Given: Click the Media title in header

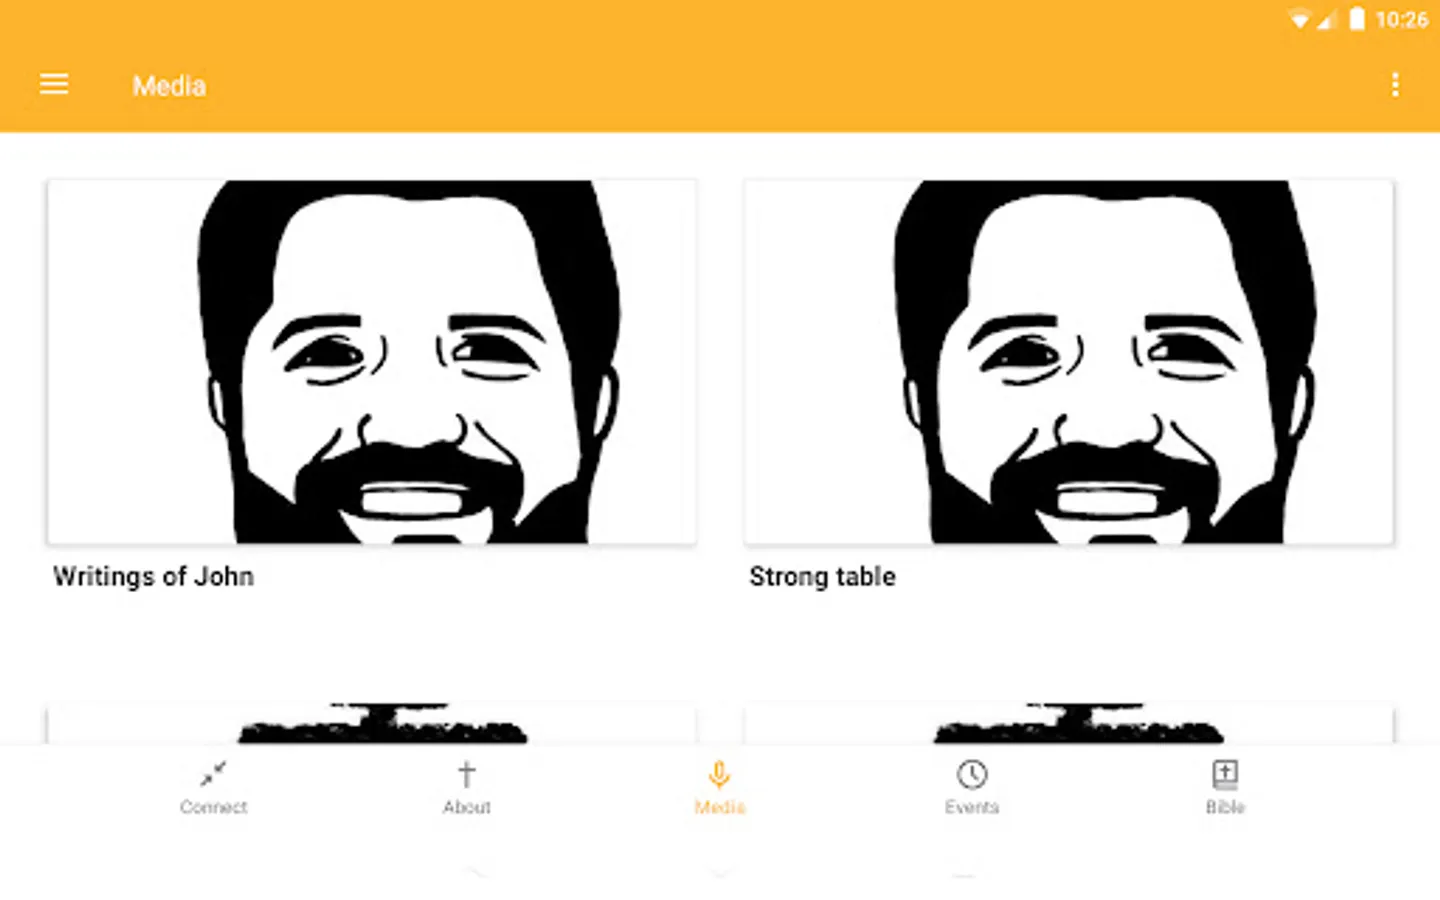Looking at the screenshot, I should click(x=169, y=86).
